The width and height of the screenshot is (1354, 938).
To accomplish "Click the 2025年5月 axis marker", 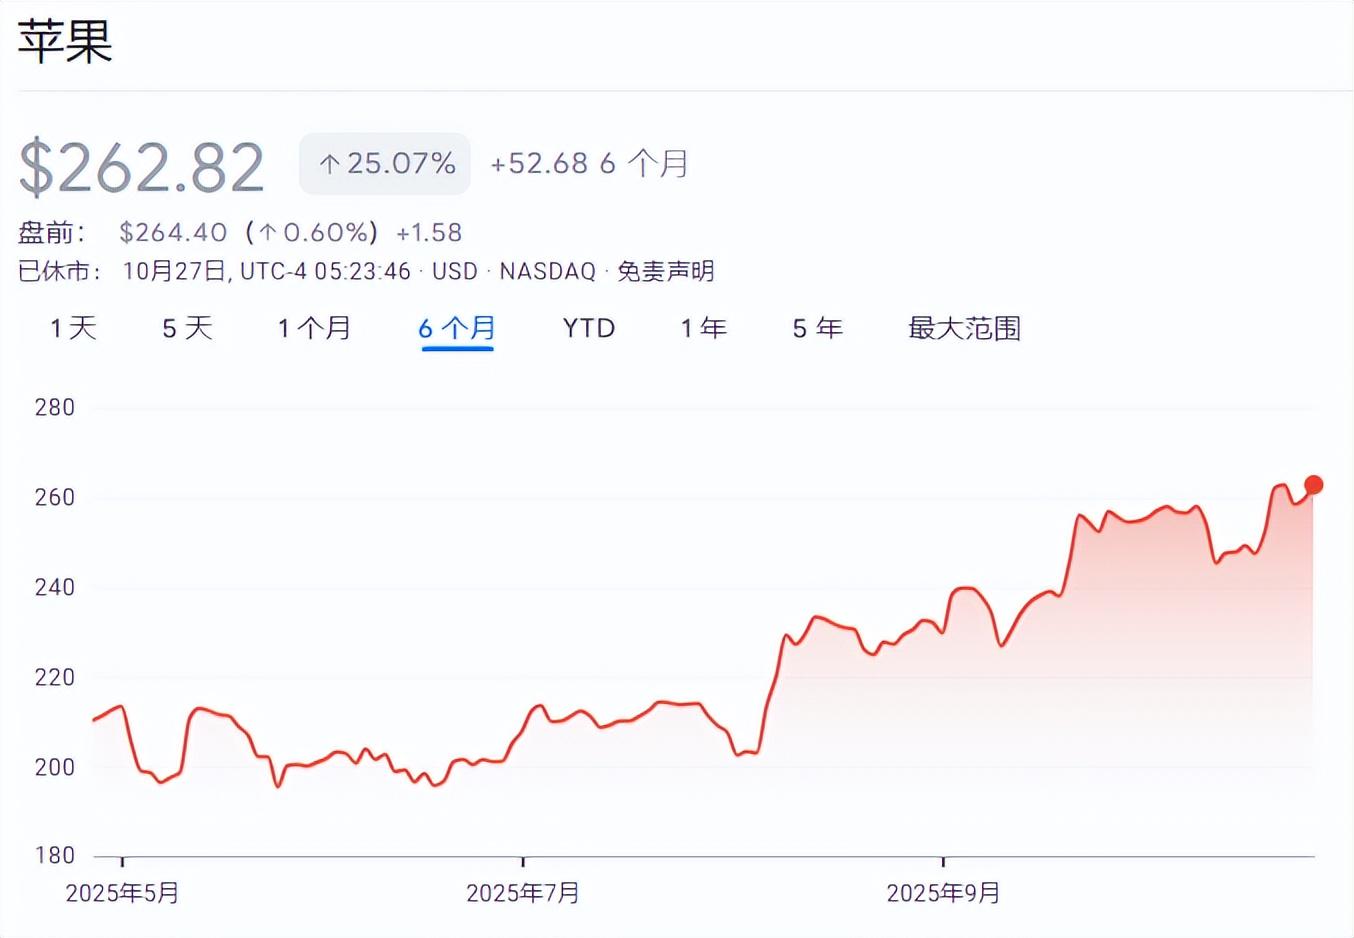I will pos(122,892).
